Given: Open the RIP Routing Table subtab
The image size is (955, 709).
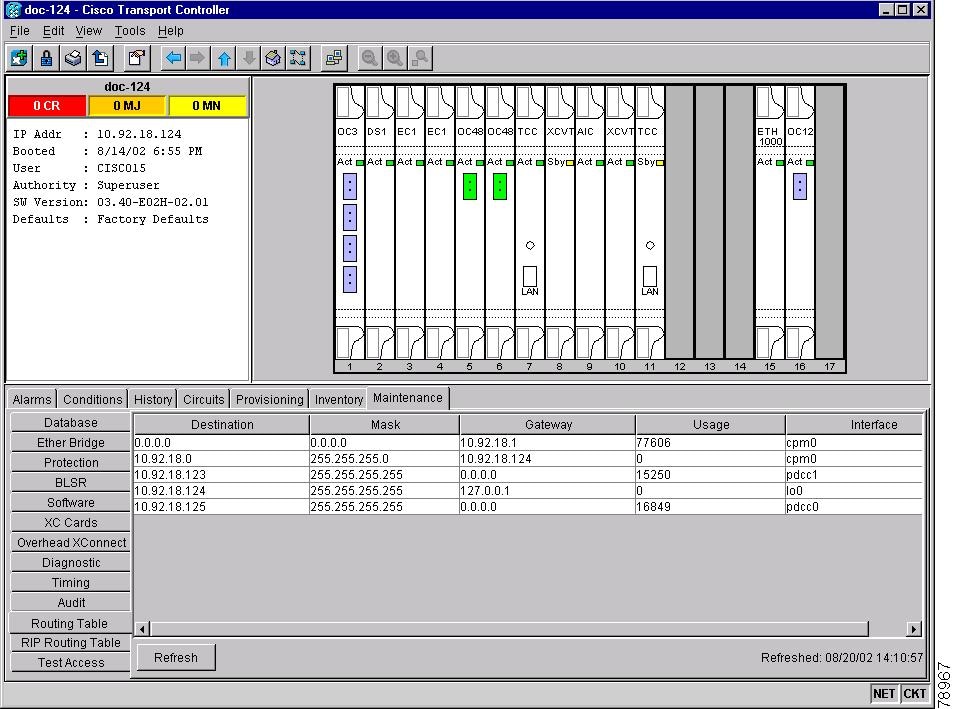Looking at the screenshot, I should [71, 643].
